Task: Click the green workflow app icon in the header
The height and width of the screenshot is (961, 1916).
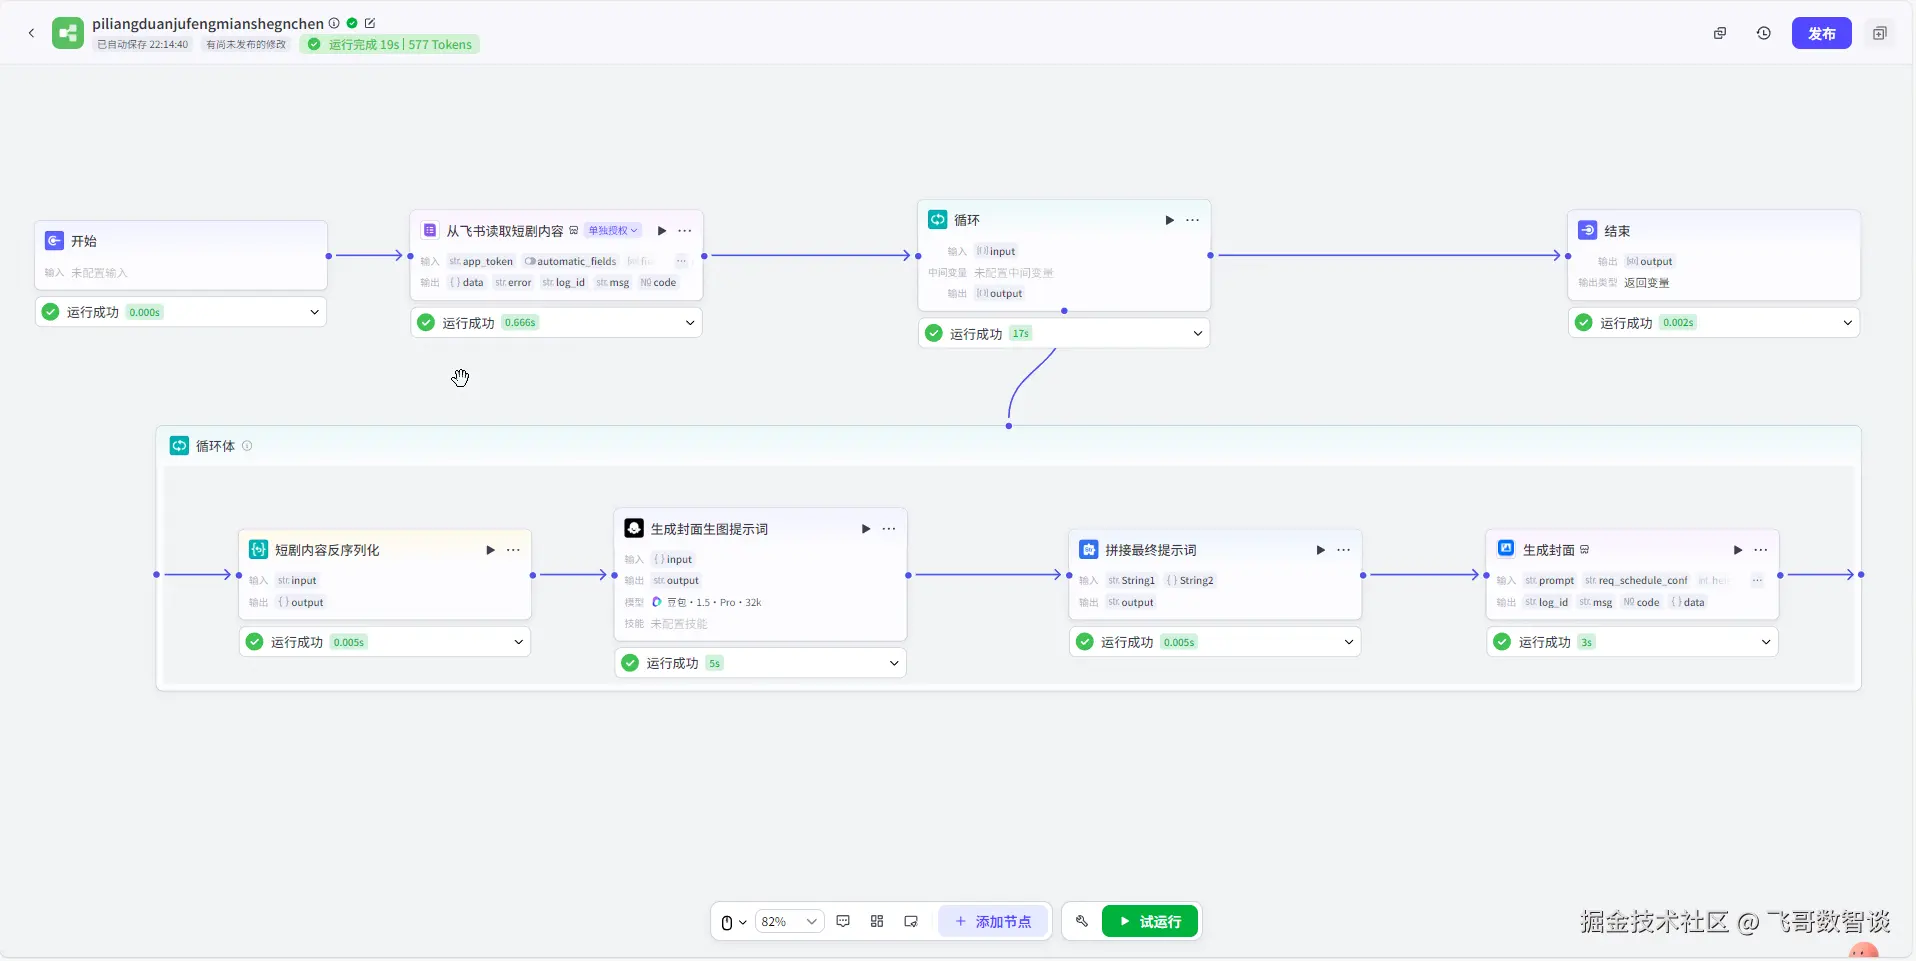Action: 68,33
